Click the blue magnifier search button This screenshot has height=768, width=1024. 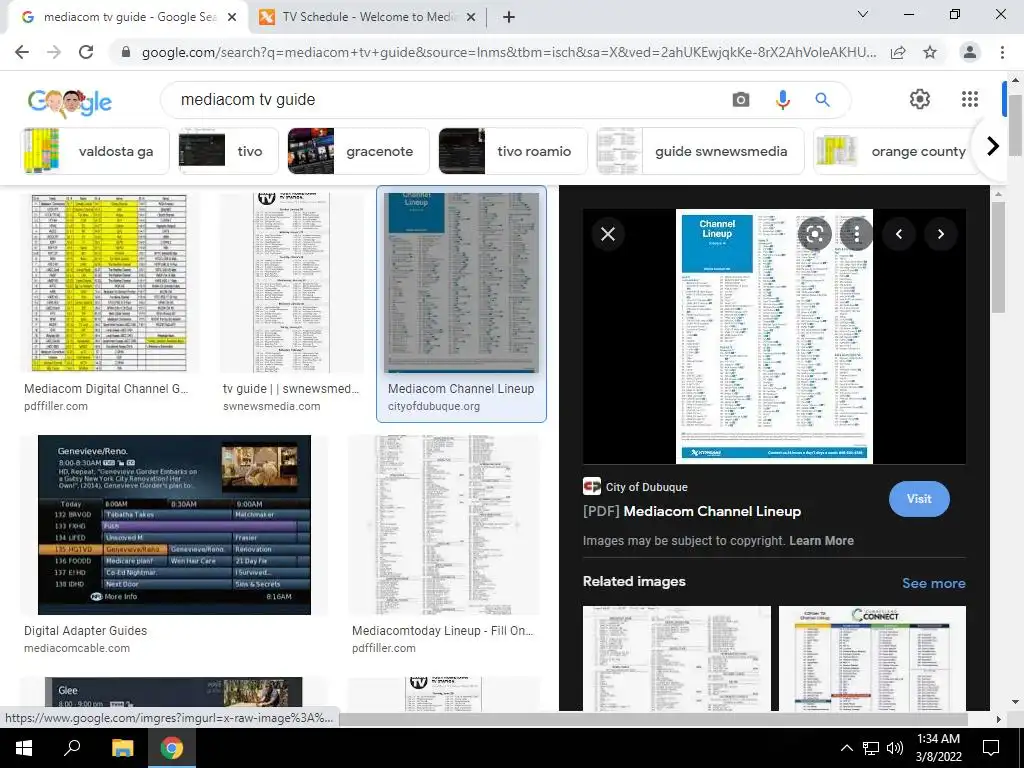click(x=822, y=99)
